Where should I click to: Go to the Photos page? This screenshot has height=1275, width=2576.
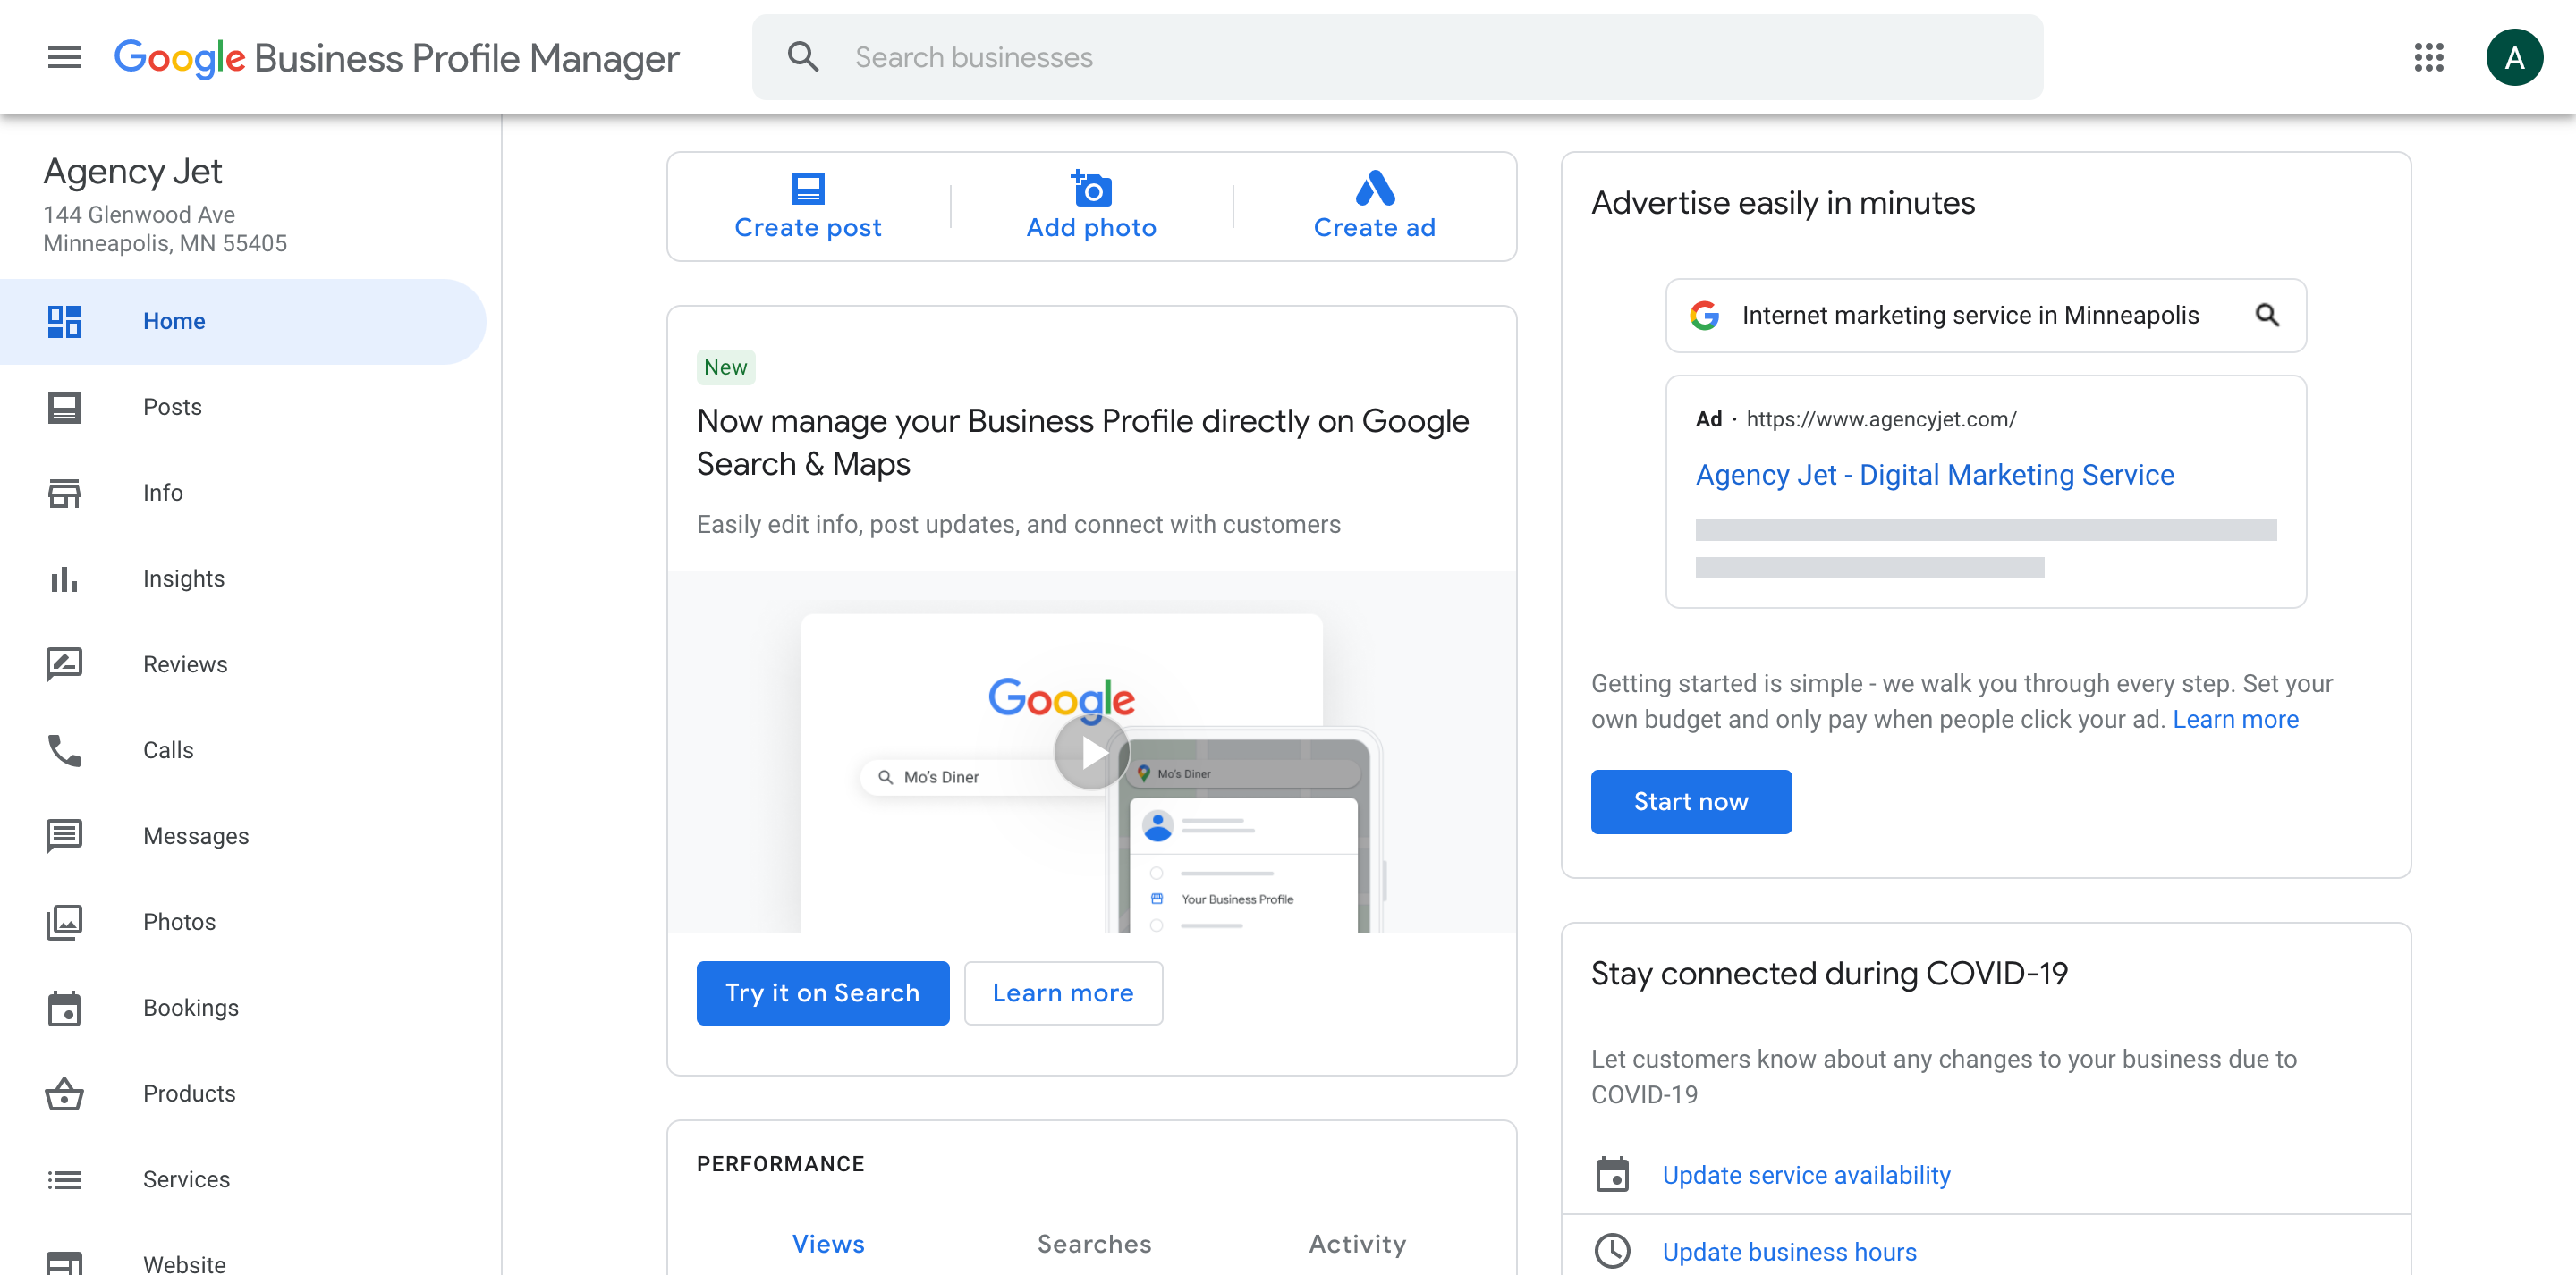click(243, 922)
